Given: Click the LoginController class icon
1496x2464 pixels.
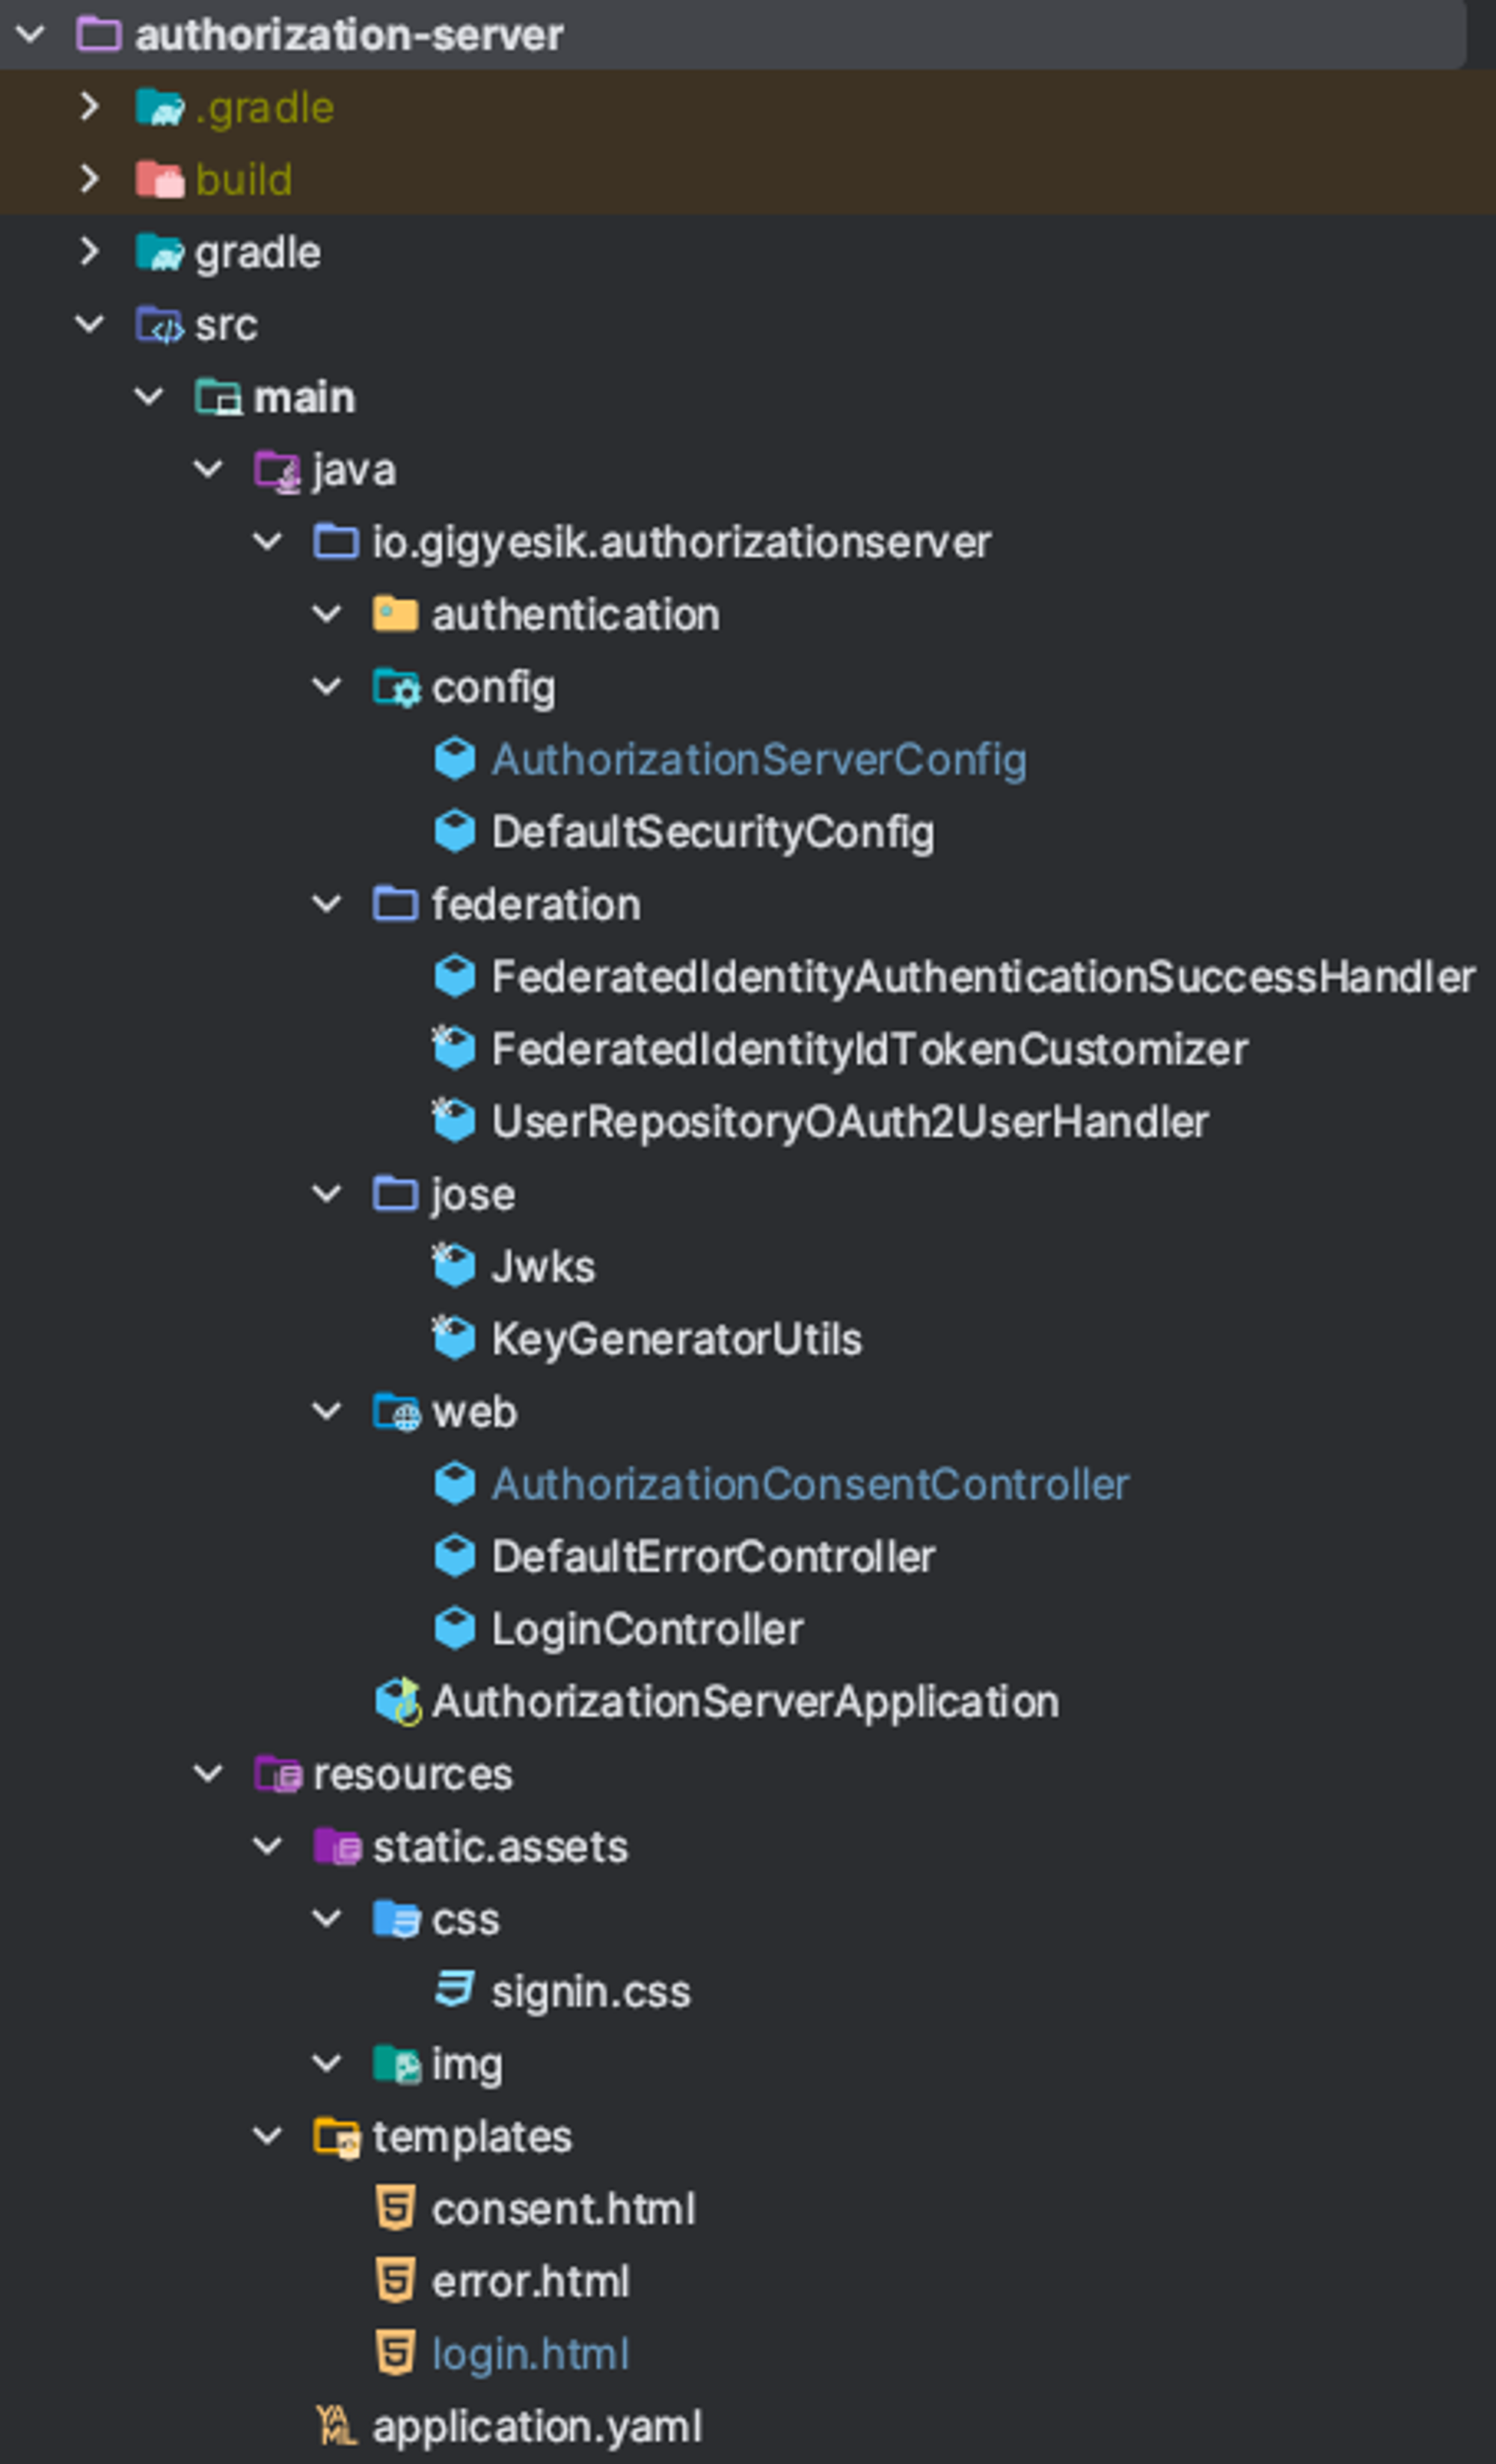Looking at the screenshot, I should [455, 1629].
